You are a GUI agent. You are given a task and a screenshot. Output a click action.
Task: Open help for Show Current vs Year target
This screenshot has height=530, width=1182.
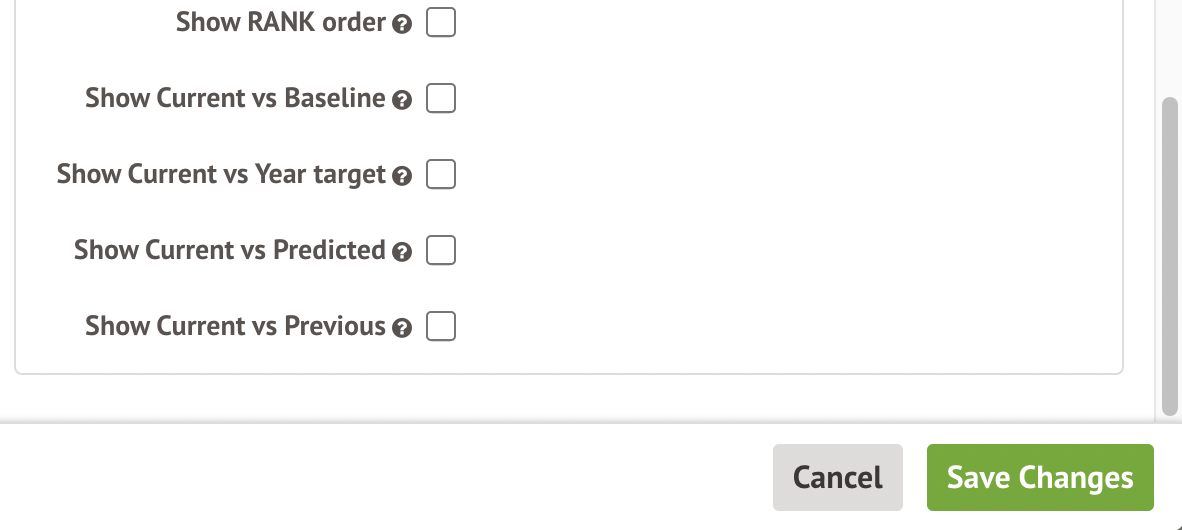(402, 177)
